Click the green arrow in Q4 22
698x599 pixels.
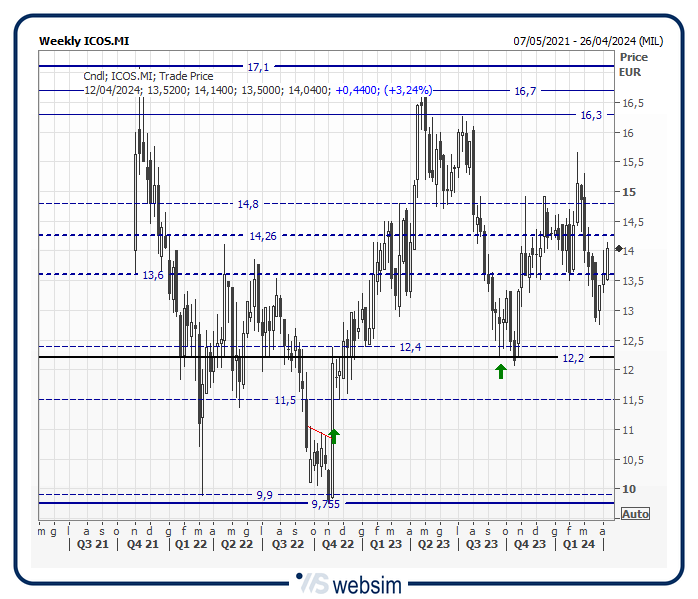(334, 435)
